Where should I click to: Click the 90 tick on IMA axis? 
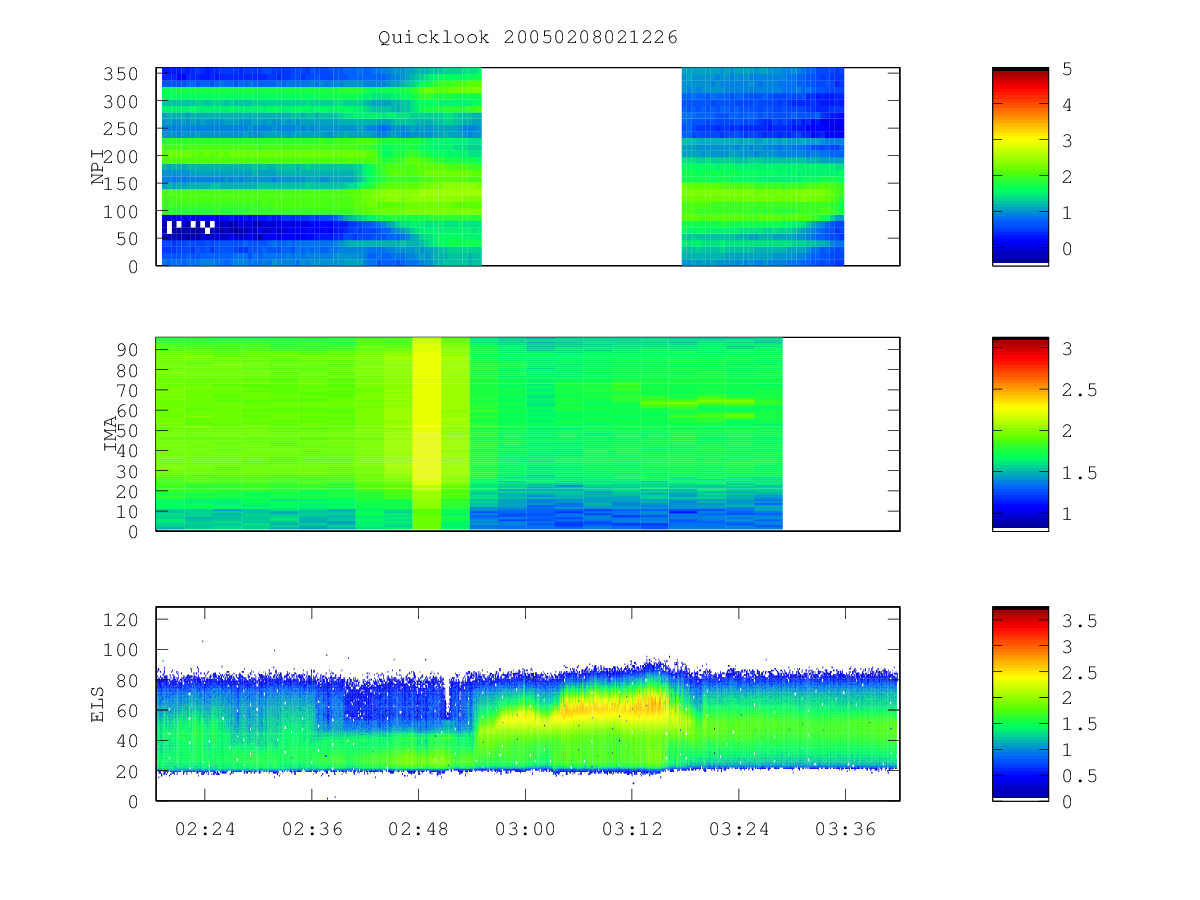coord(130,349)
